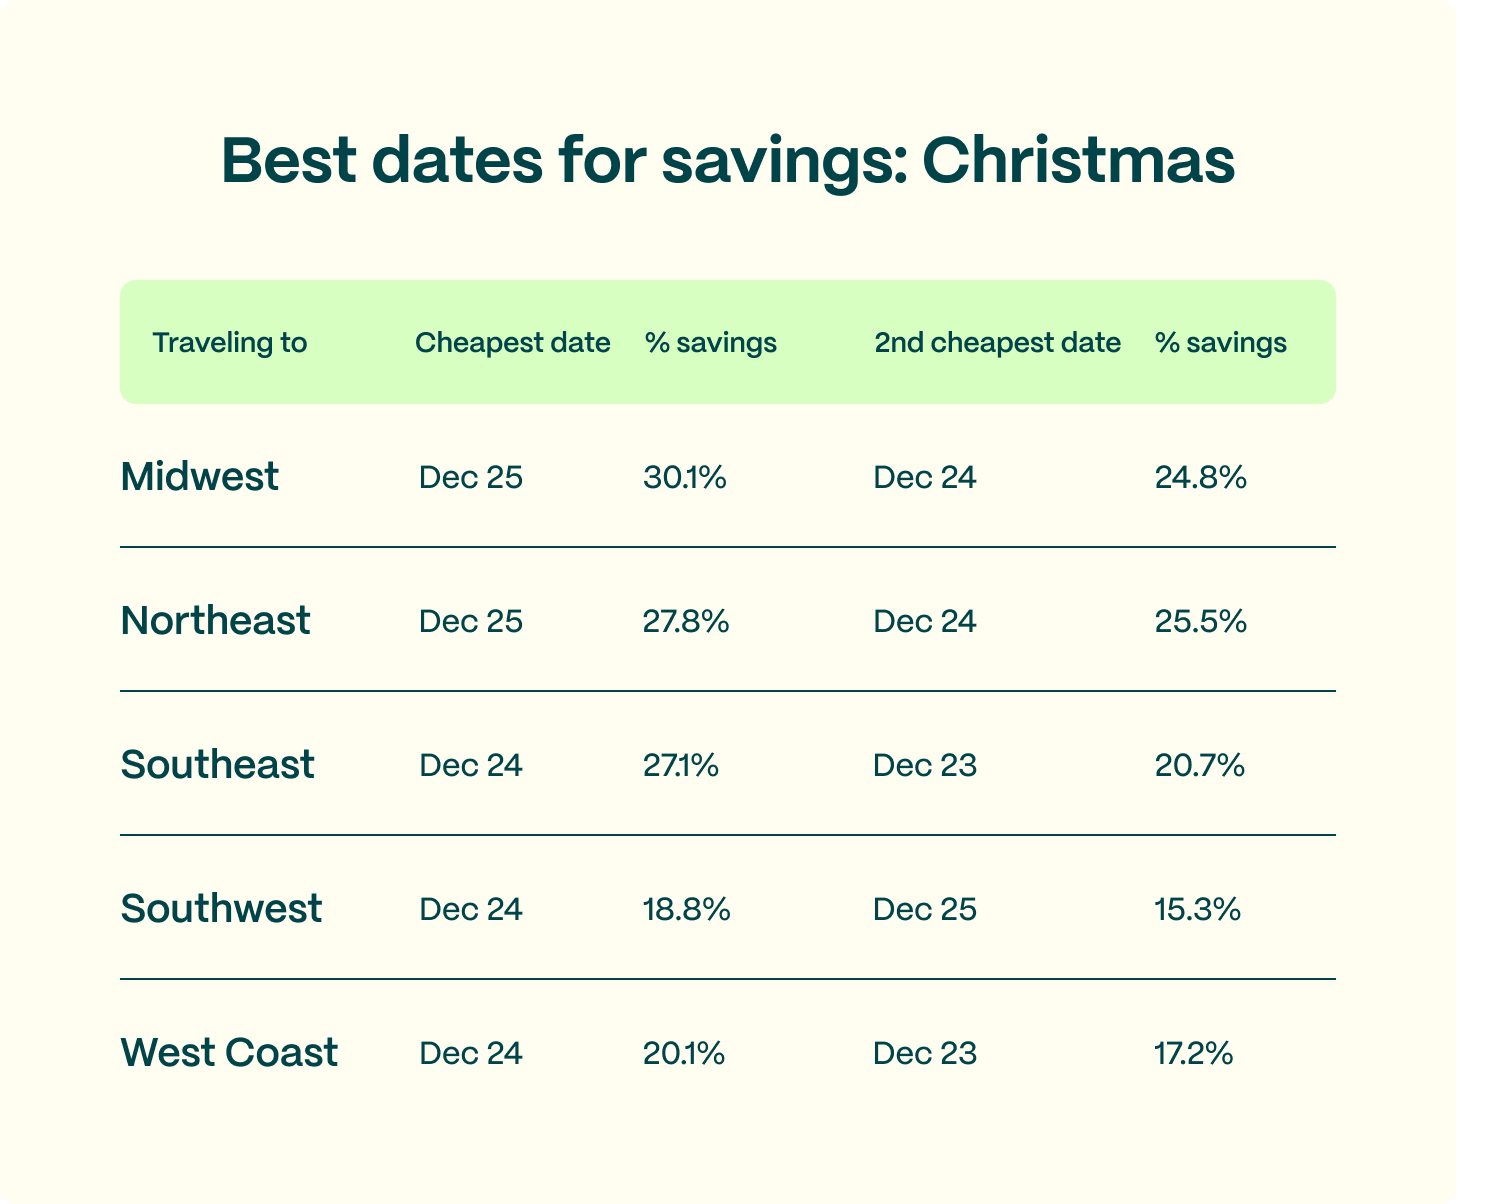Click the West Coast row label

tap(229, 1053)
